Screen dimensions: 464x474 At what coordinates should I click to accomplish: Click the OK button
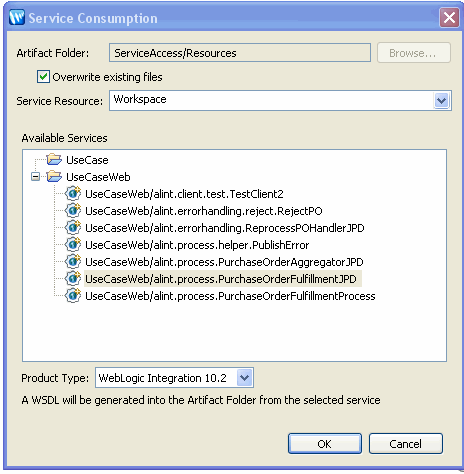pyautogui.click(x=325, y=444)
